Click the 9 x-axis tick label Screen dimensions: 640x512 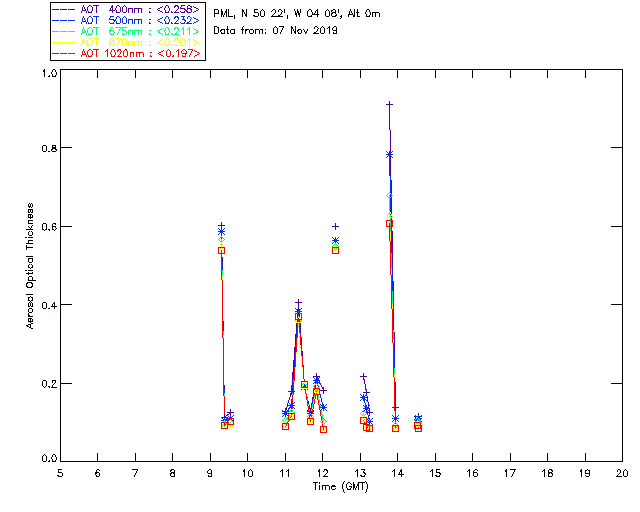(x=210, y=473)
